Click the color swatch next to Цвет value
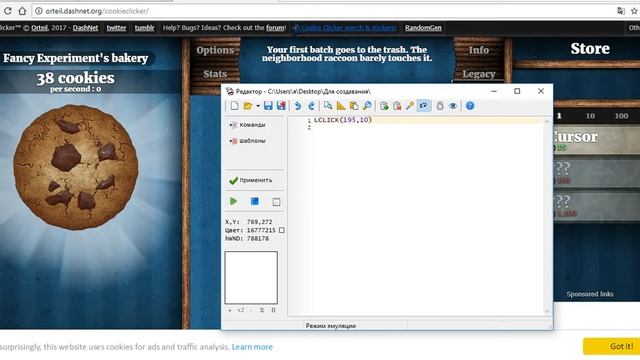Screen dimensions: 640x360 click(282, 230)
